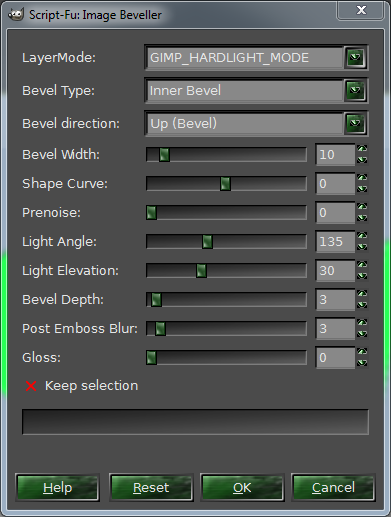Decrease Shape Curve with down arrow

coord(362,189)
